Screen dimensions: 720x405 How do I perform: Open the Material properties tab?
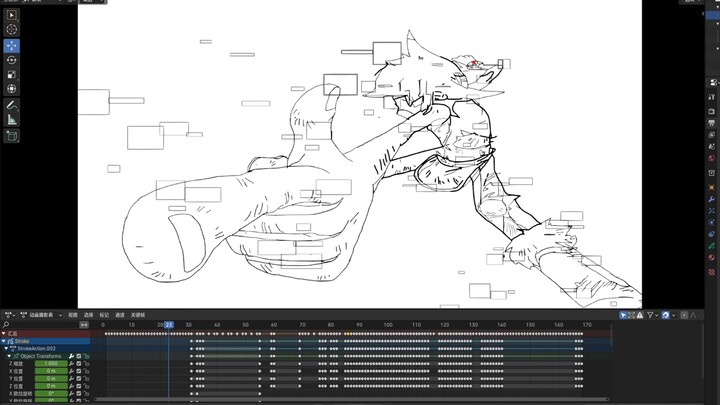coord(711,257)
